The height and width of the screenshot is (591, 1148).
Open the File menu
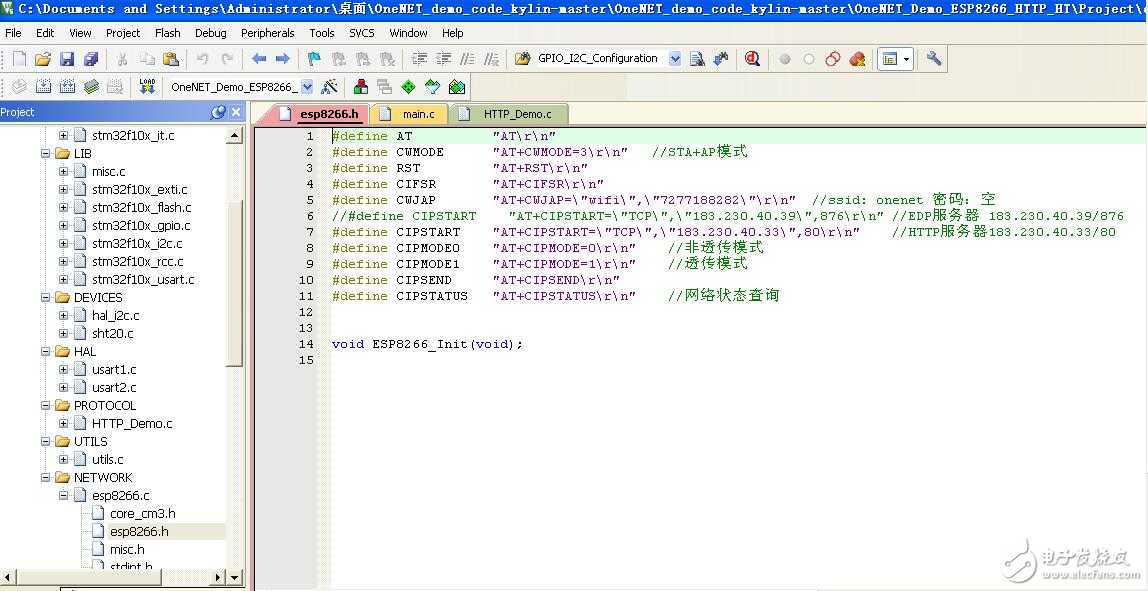point(13,33)
